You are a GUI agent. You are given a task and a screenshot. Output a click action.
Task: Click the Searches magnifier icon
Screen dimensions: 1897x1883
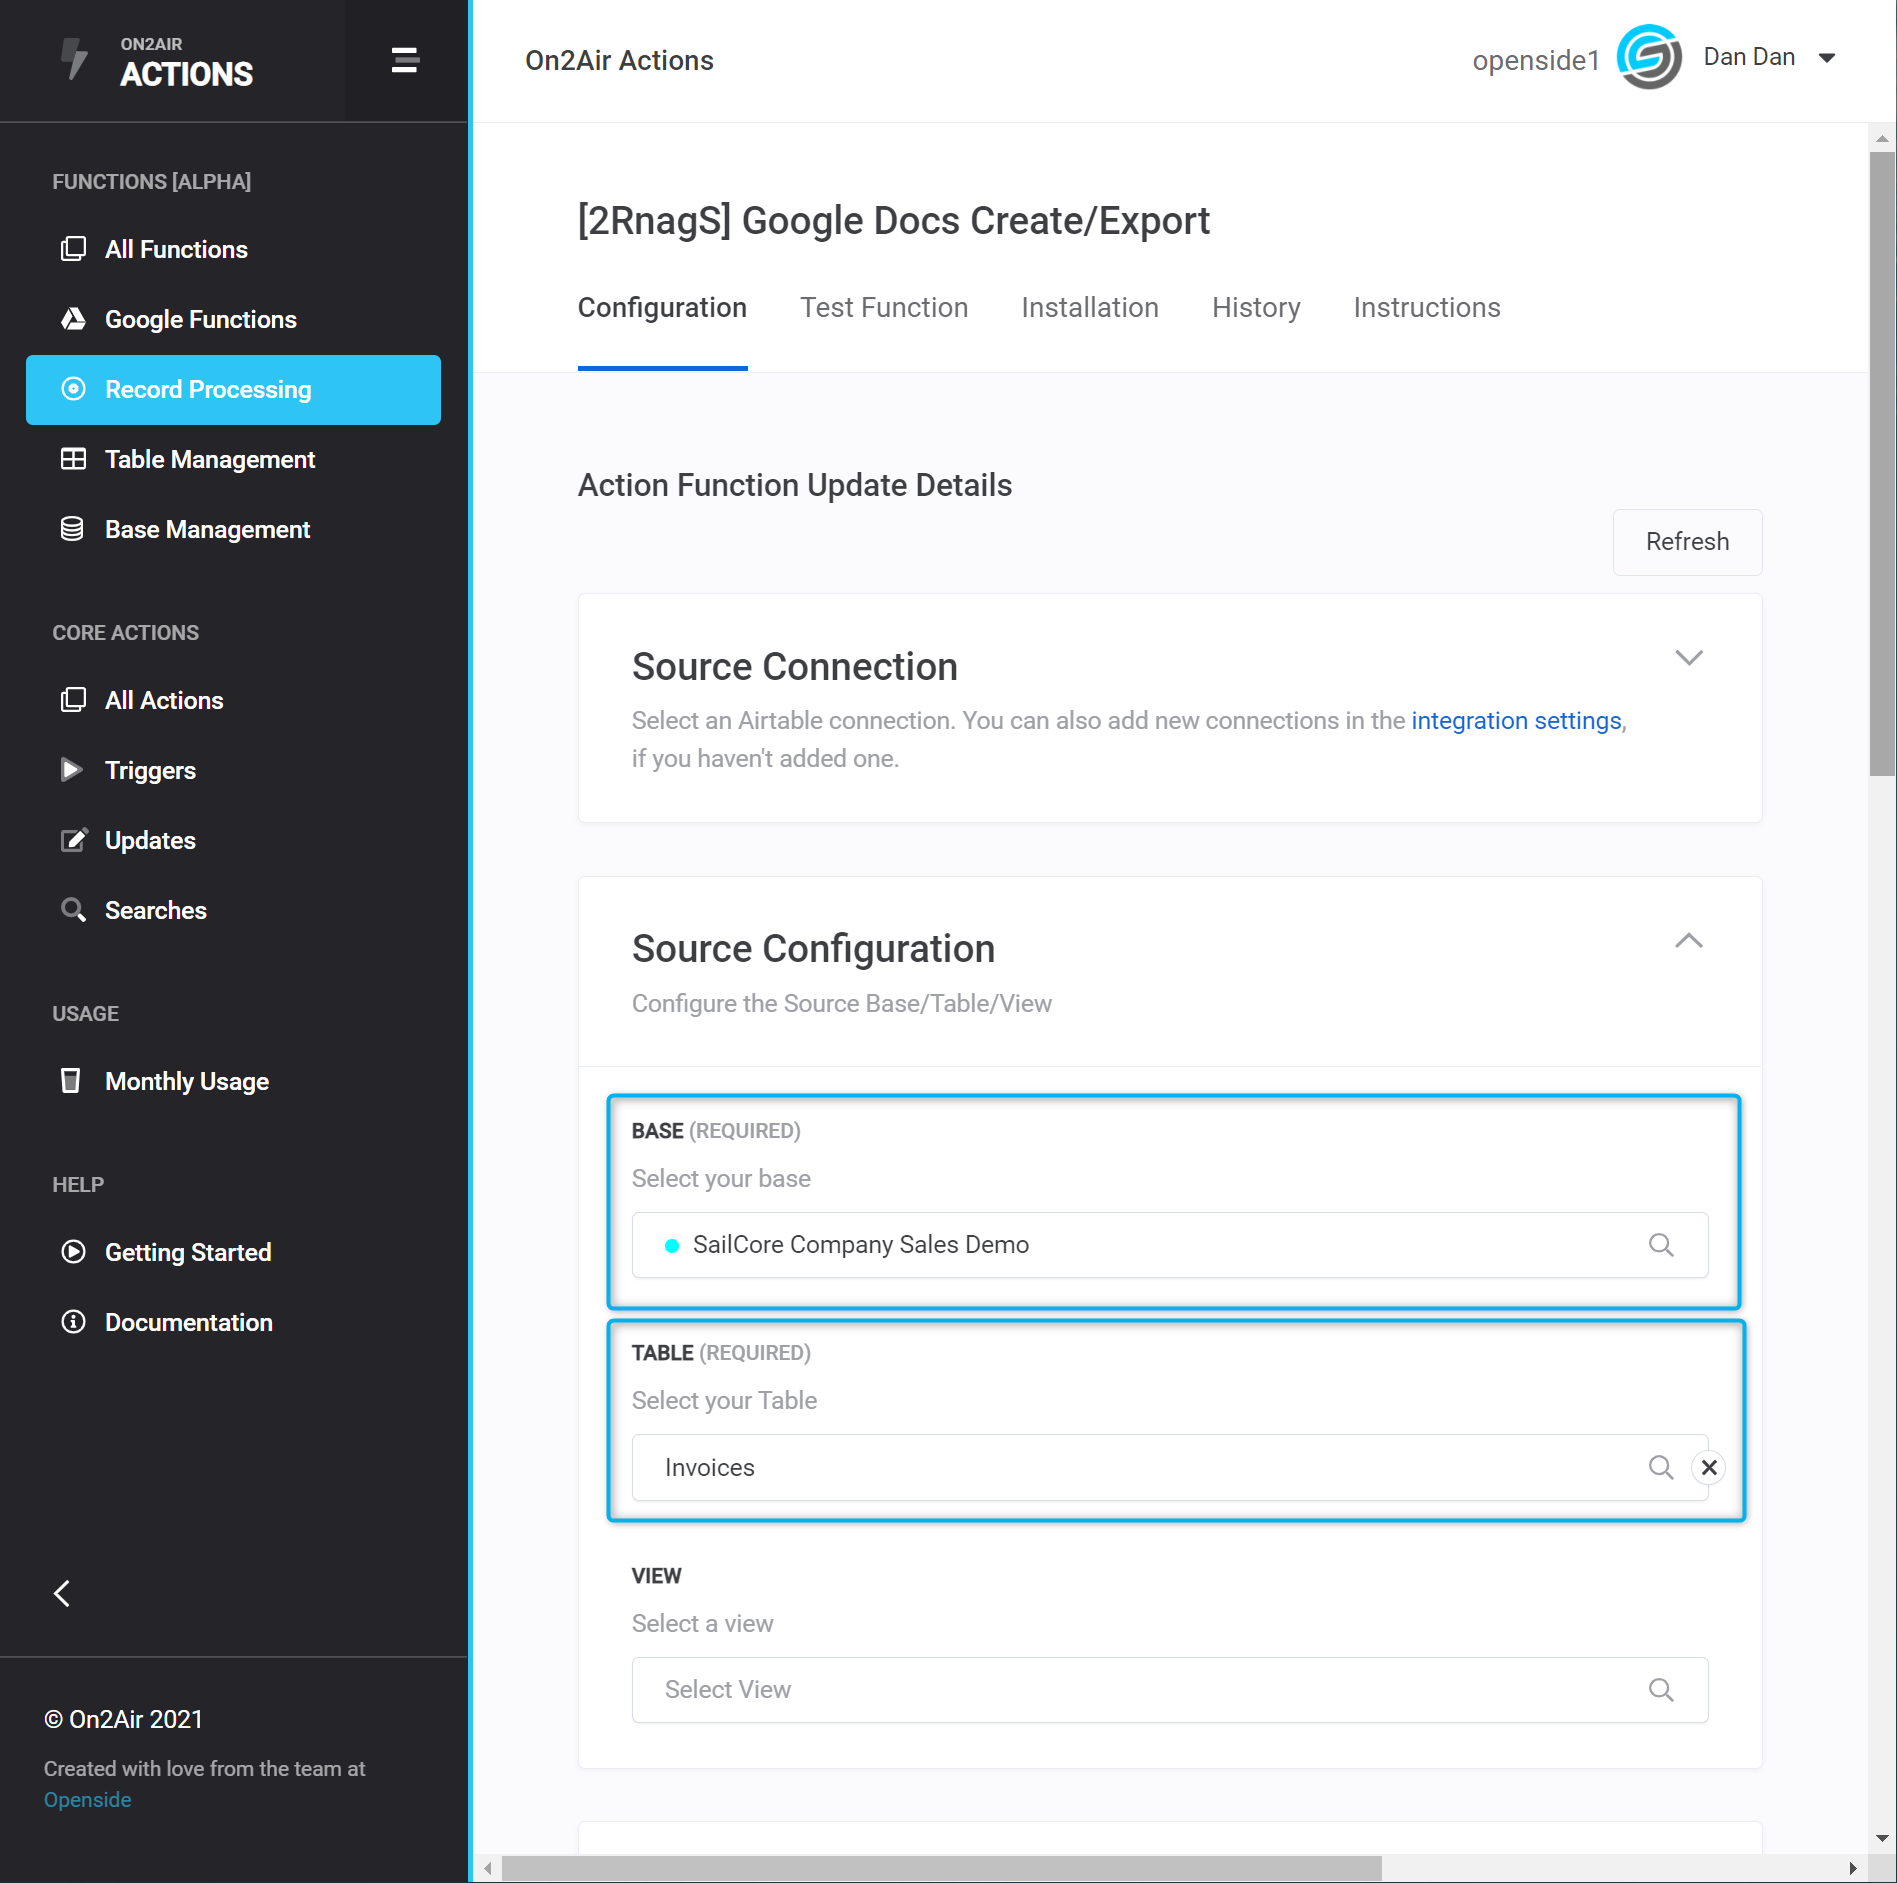pos(74,910)
